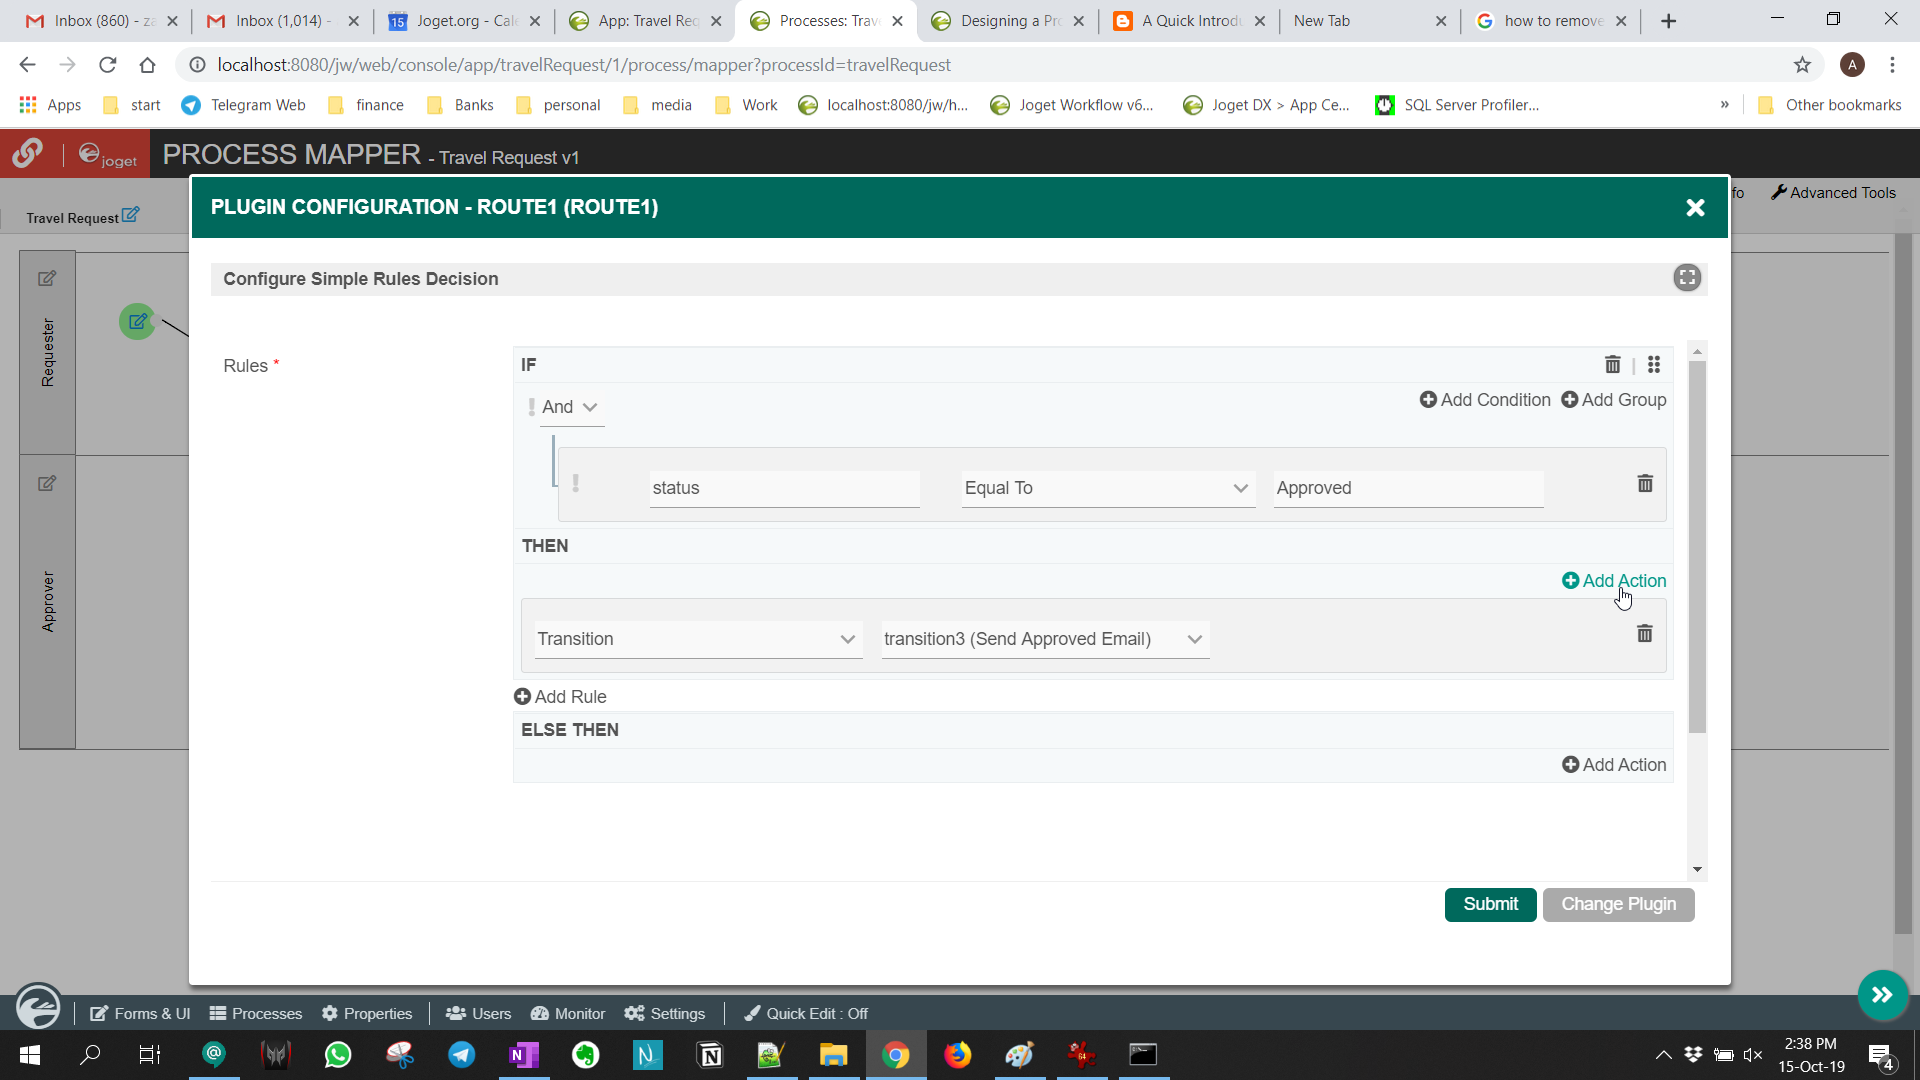This screenshot has width=1920, height=1080.
Task: Click the rule drag handle grid icon
Action: (x=1654, y=365)
